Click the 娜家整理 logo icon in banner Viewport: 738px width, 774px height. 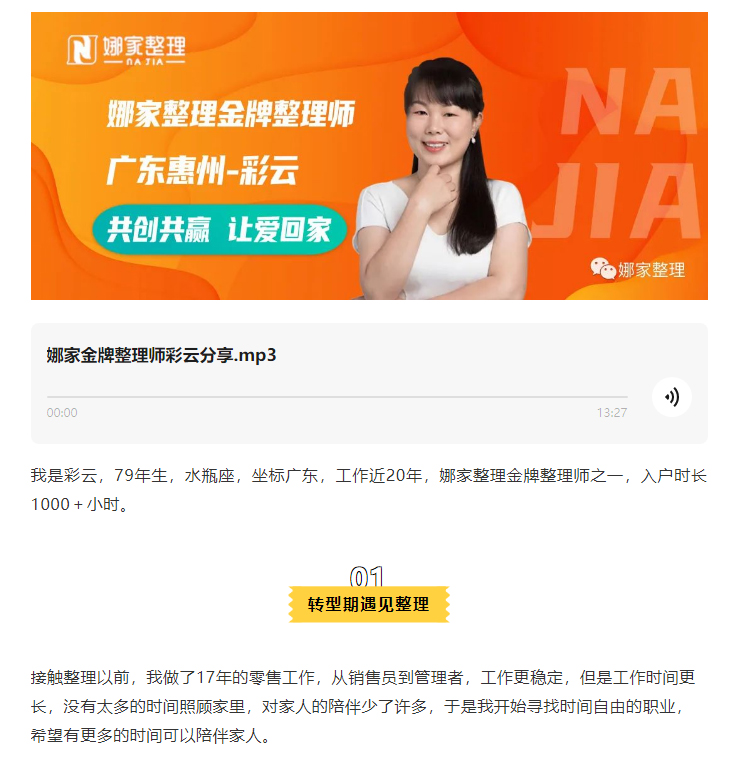tap(81, 49)
